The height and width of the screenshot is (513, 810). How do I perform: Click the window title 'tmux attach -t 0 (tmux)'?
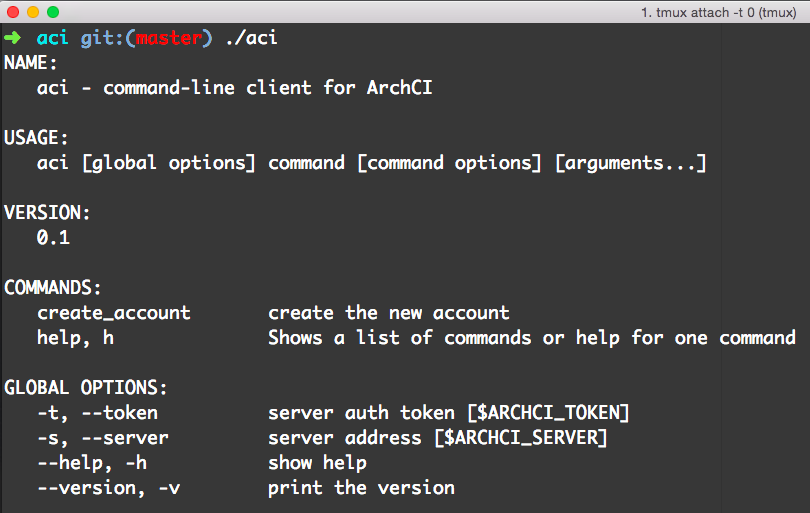tap(719, 12)
